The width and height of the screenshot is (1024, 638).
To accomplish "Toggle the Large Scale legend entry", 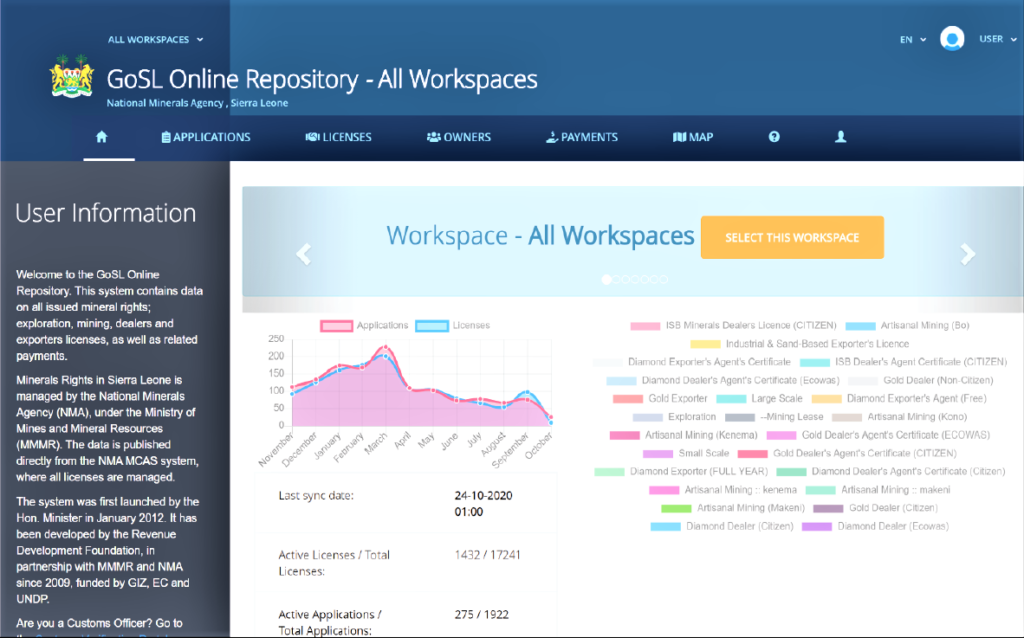I will coord(760,398).
